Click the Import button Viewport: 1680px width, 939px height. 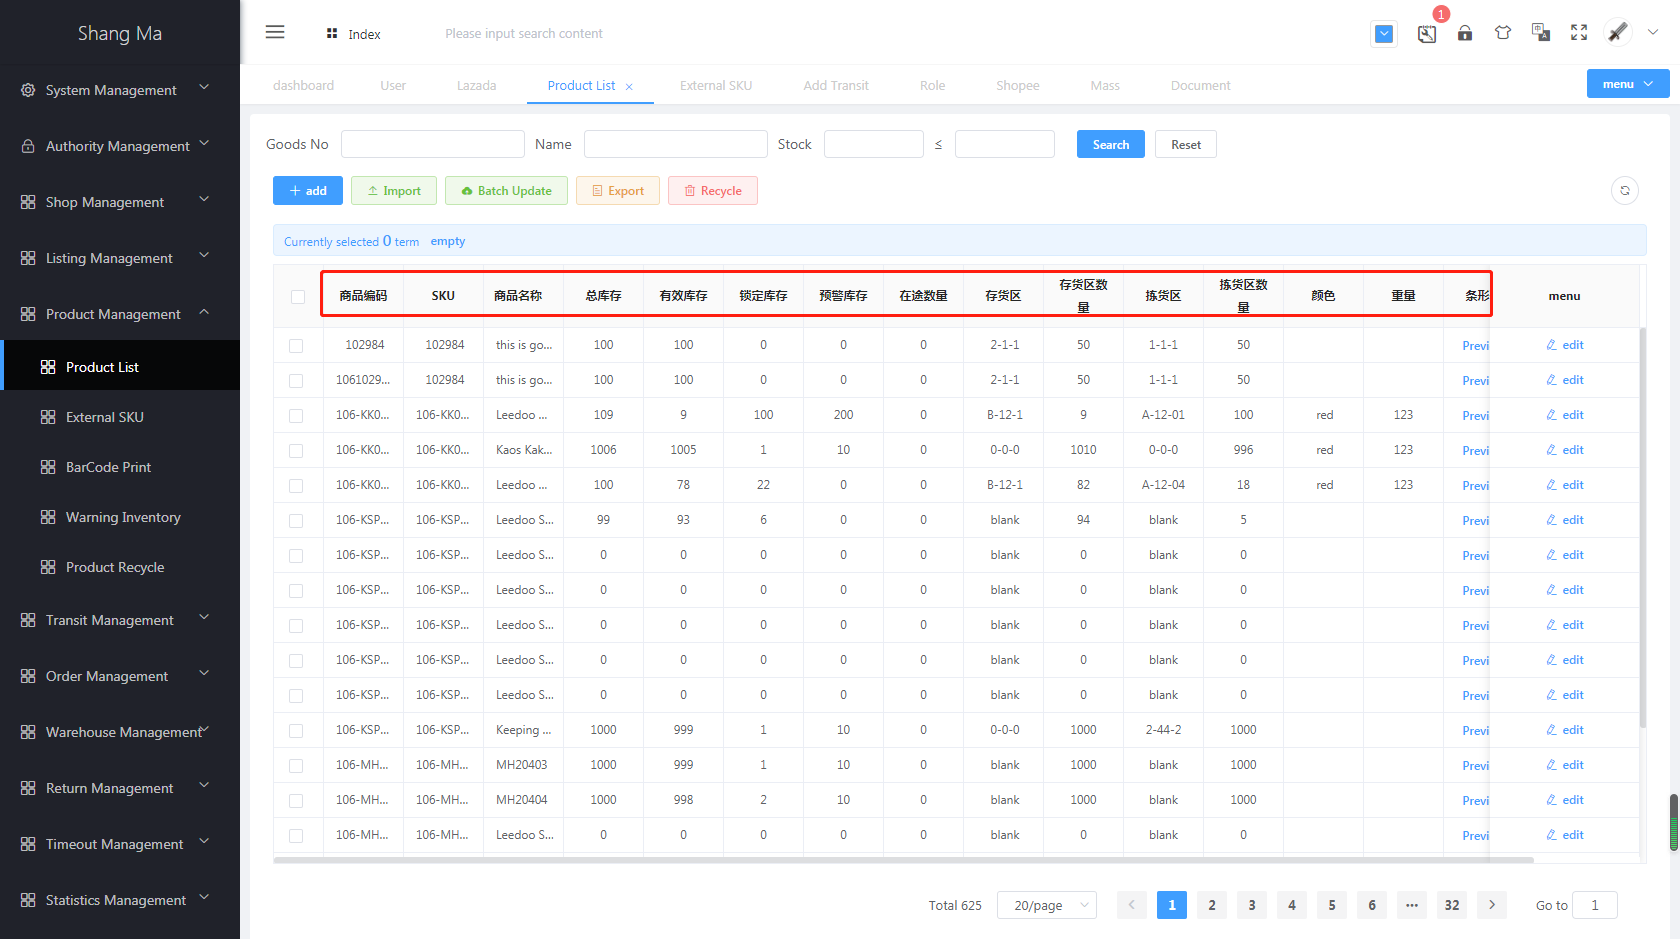click(x=394, y=190)
